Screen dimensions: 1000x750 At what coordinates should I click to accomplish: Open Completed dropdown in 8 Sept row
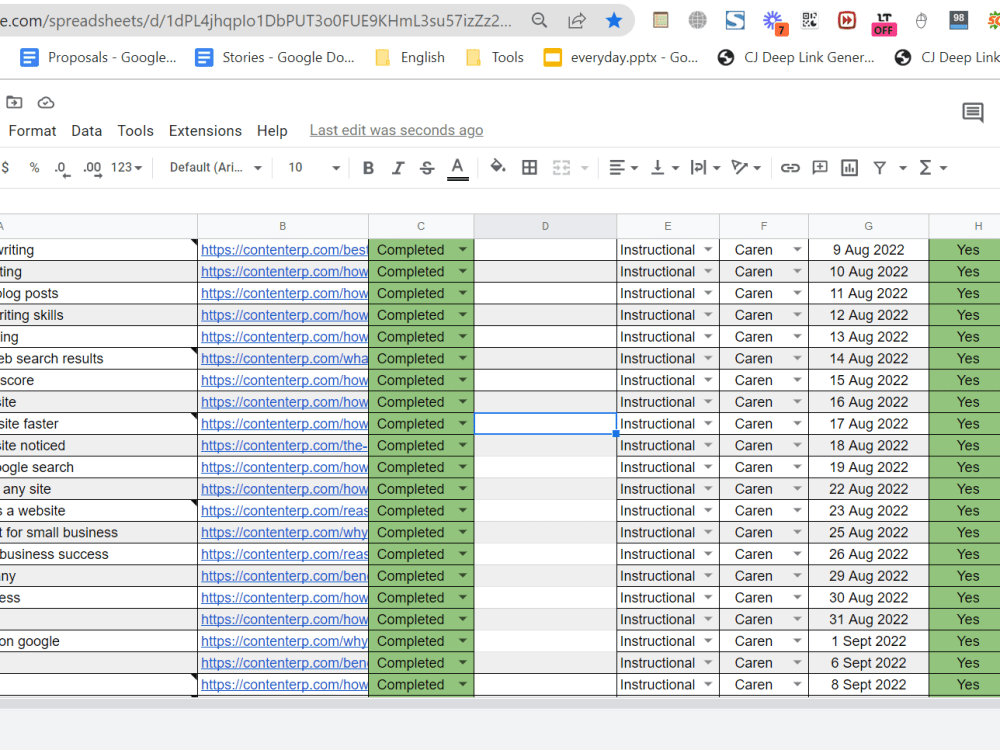pyautogui.click(x=463, y=684)
